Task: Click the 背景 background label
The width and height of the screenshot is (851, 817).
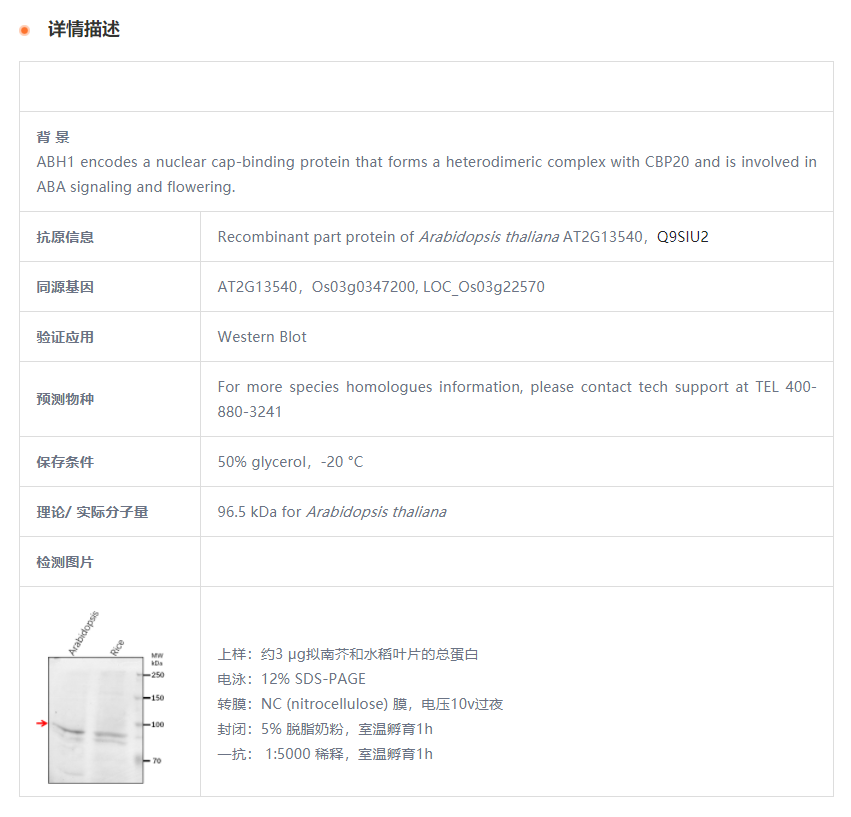Action: point(53,137)
